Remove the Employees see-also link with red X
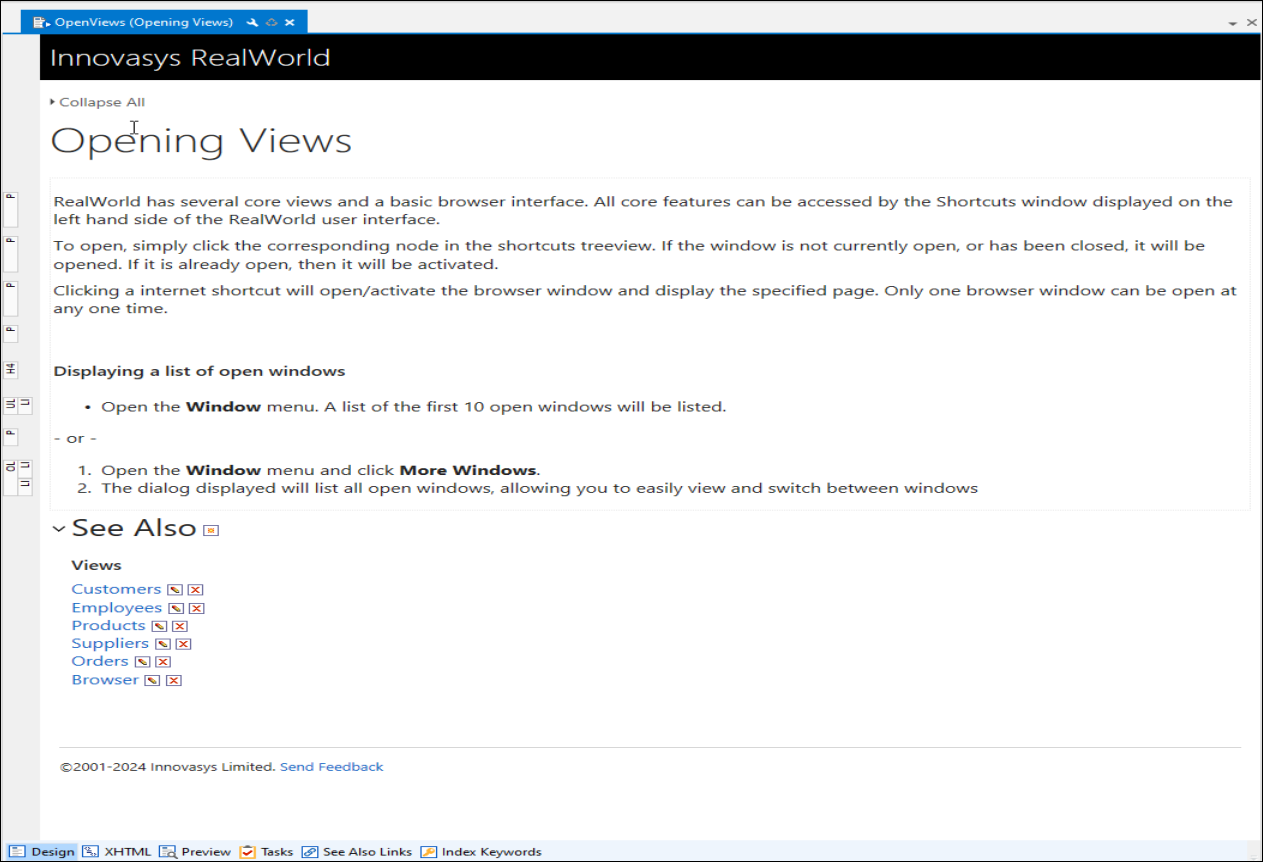Viewport: 1263px width, 862px height. [x=196, y=608]
